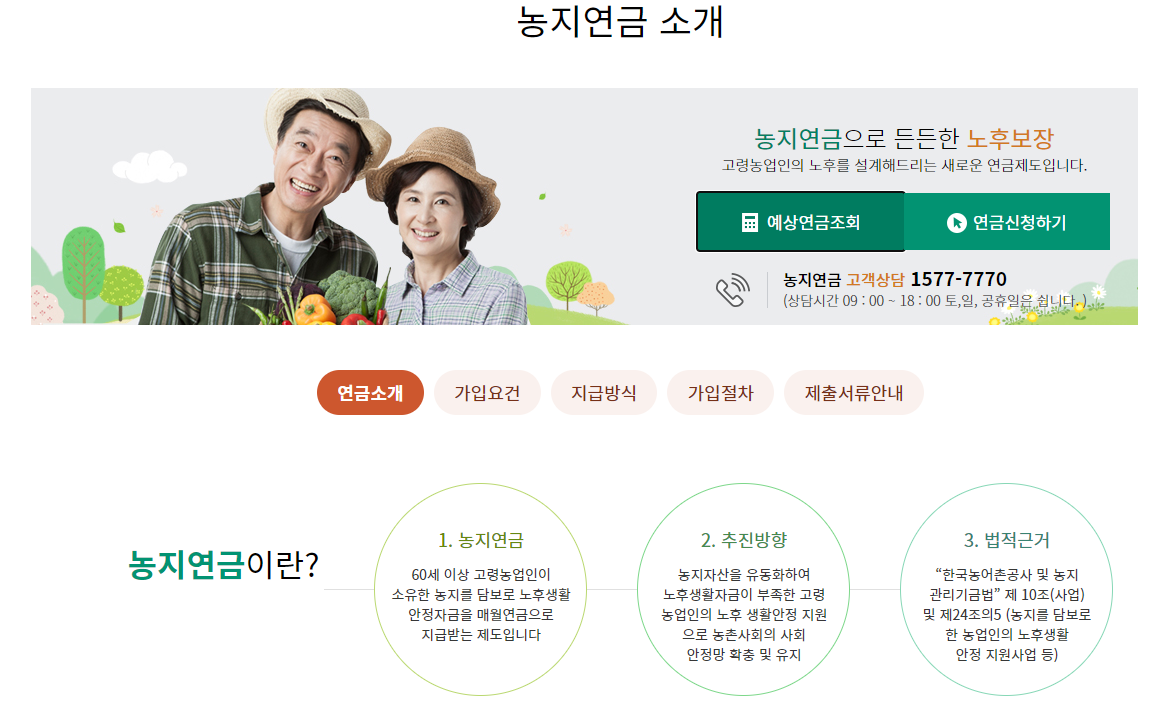This screenshot has height=706, width=1159.
Task: Click the 상담시간 hours text
Action: tap(934, 301)
